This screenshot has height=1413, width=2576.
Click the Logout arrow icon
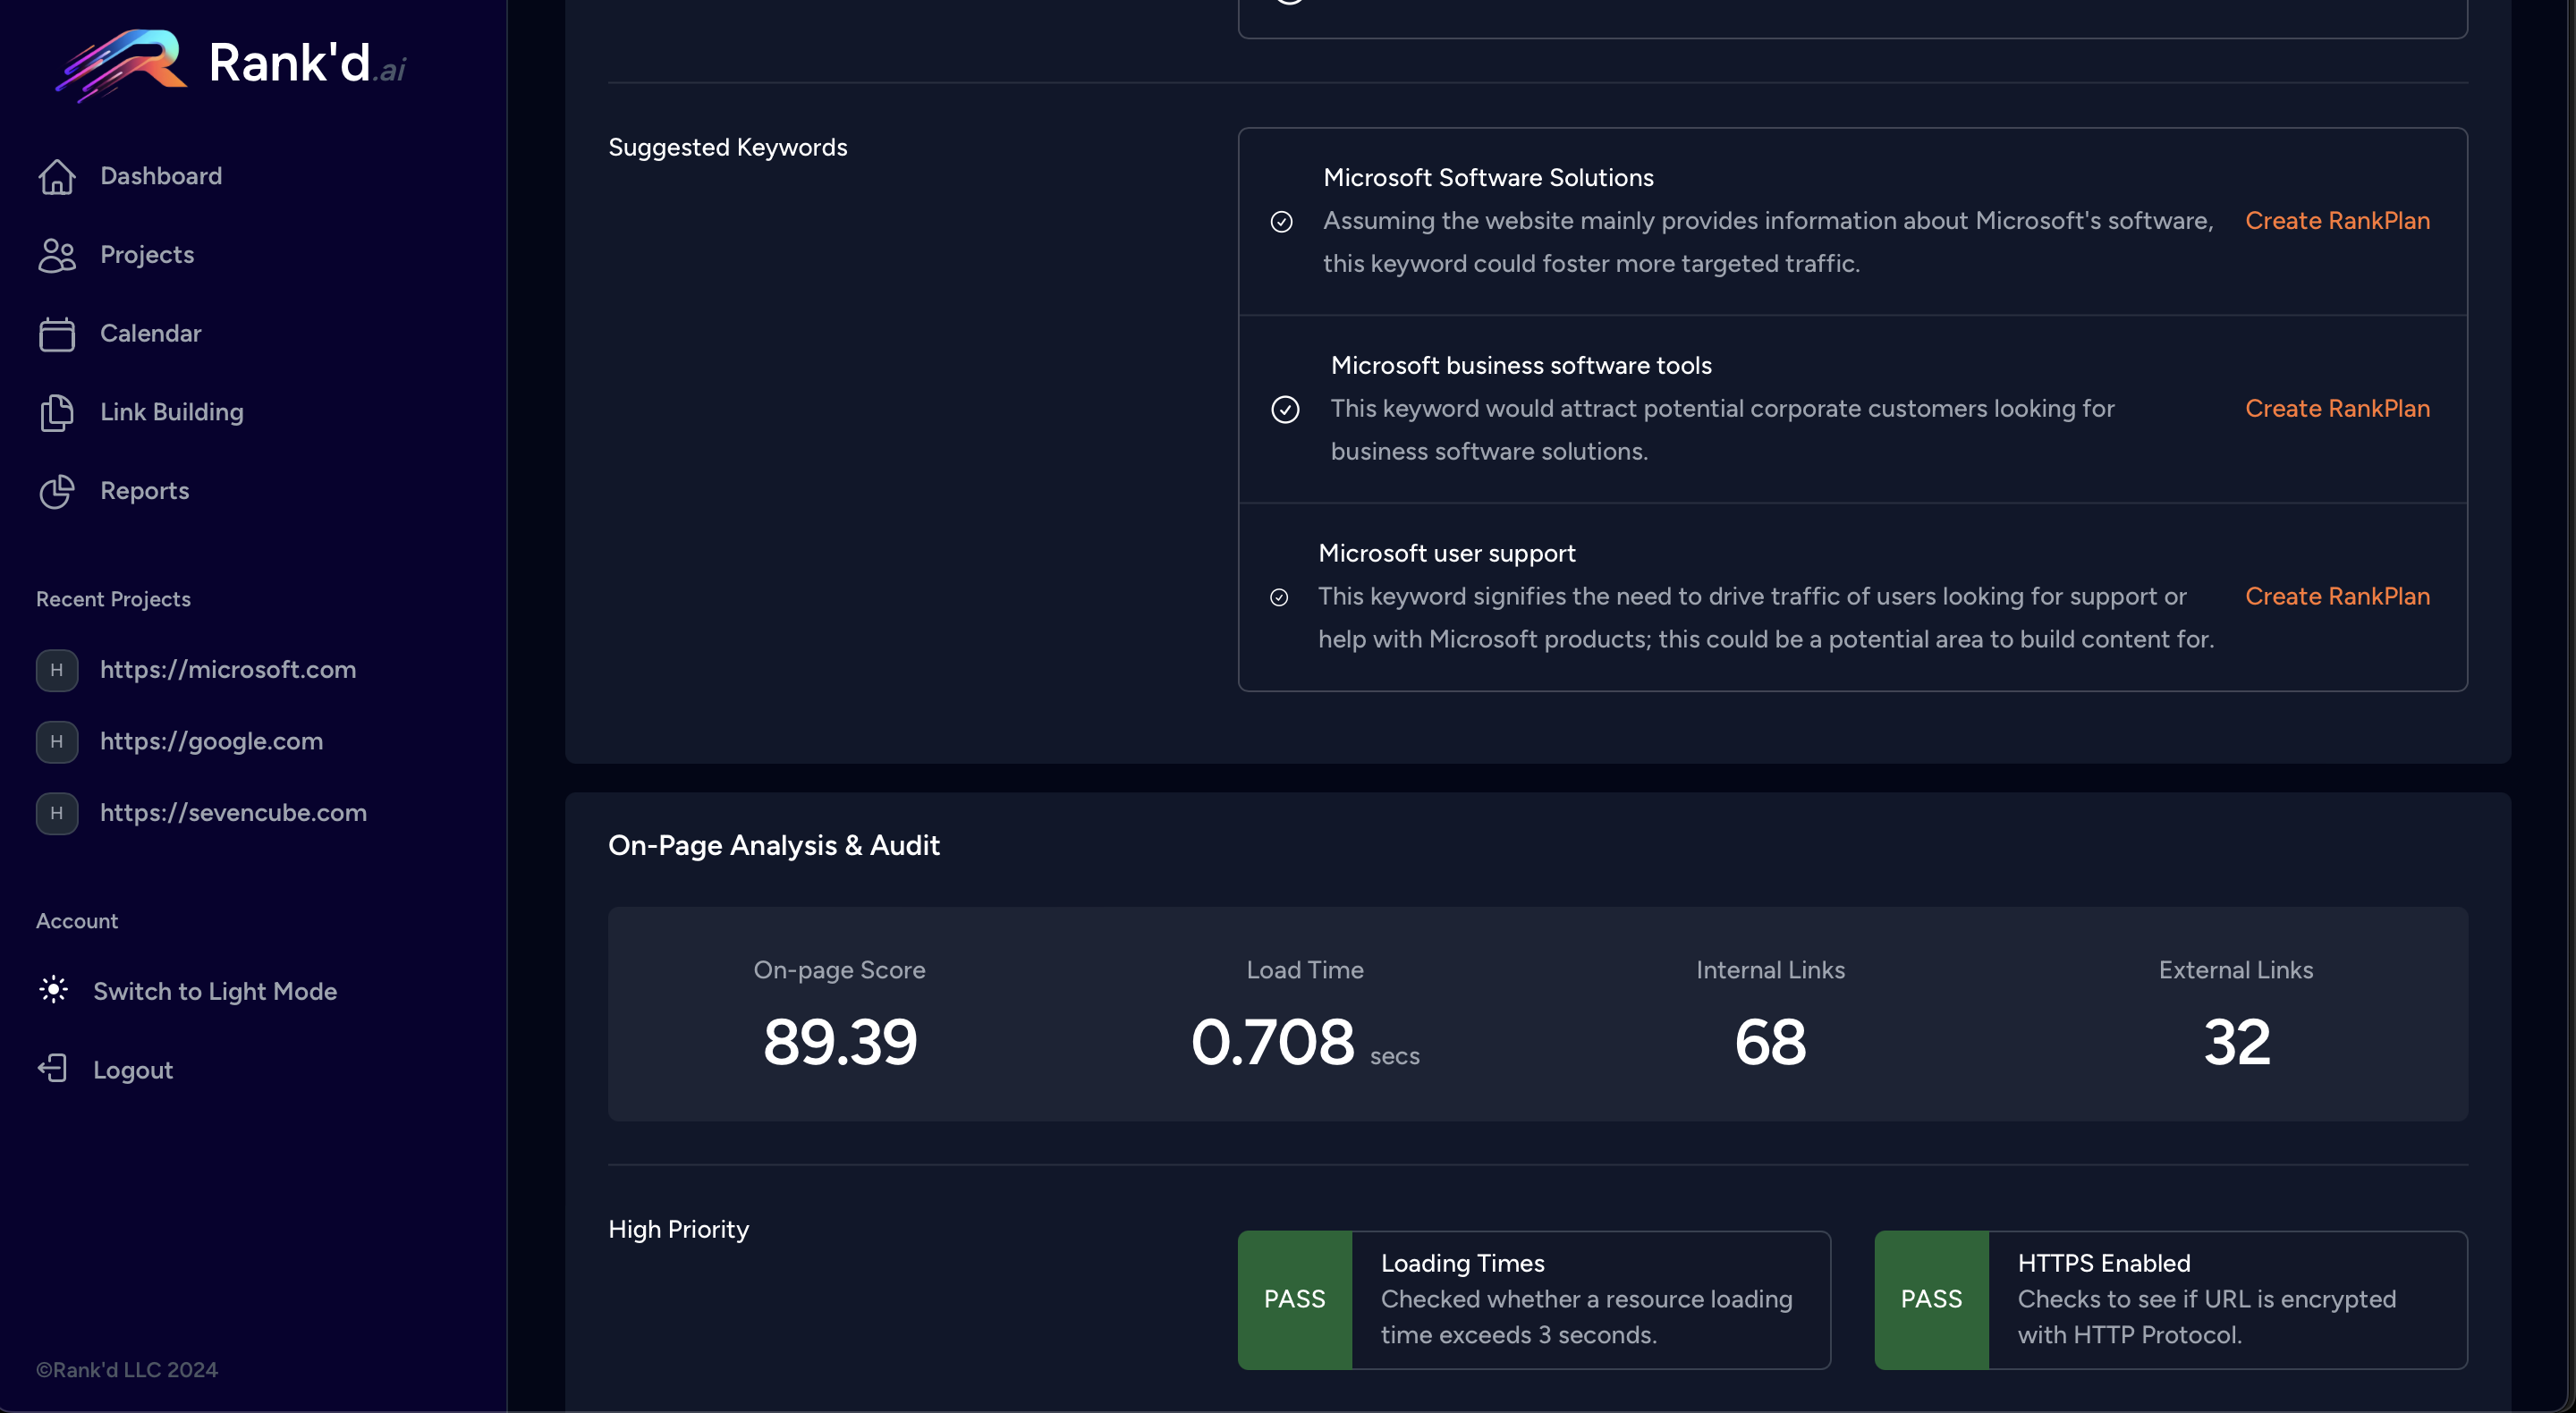point(53,1069)
